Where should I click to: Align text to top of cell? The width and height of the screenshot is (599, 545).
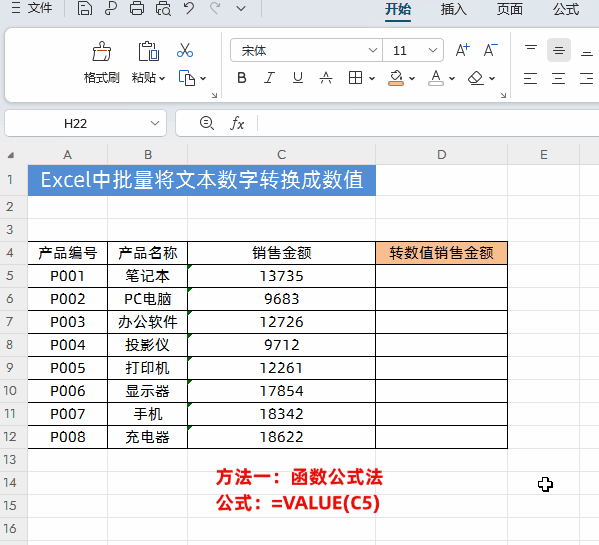coord(531,50)
